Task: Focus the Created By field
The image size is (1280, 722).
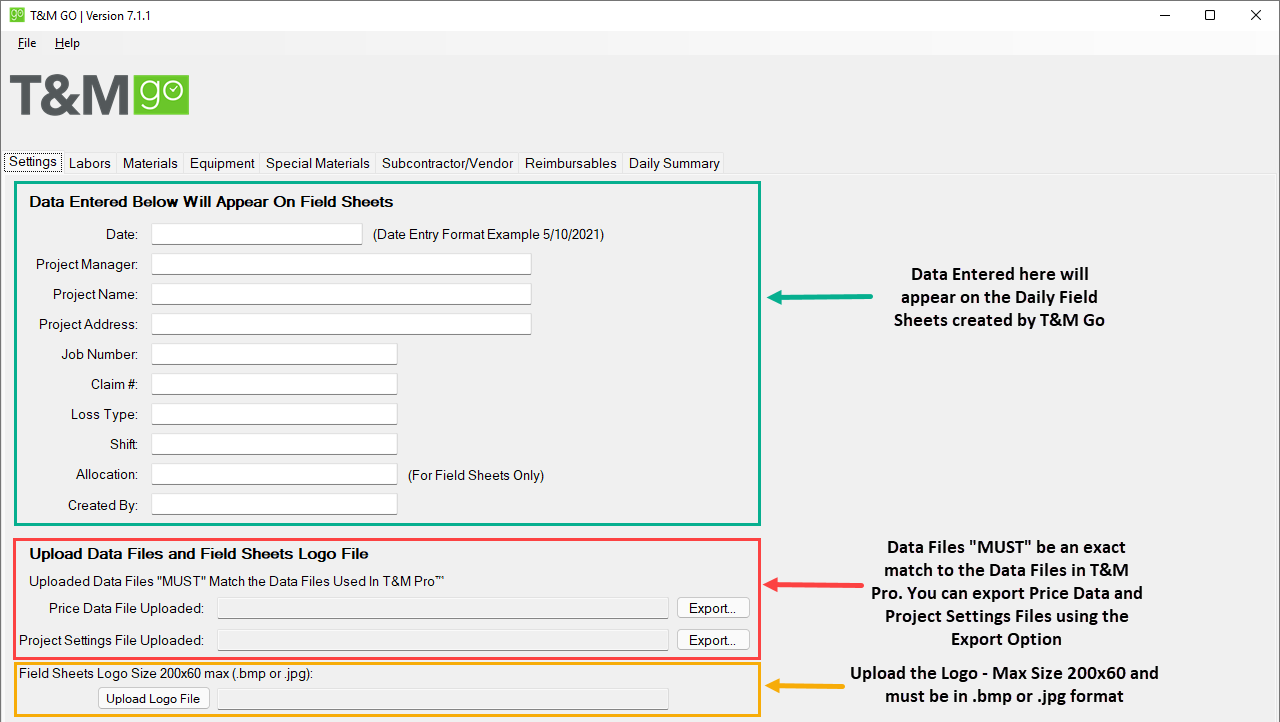Action: (x=274, y=504)
